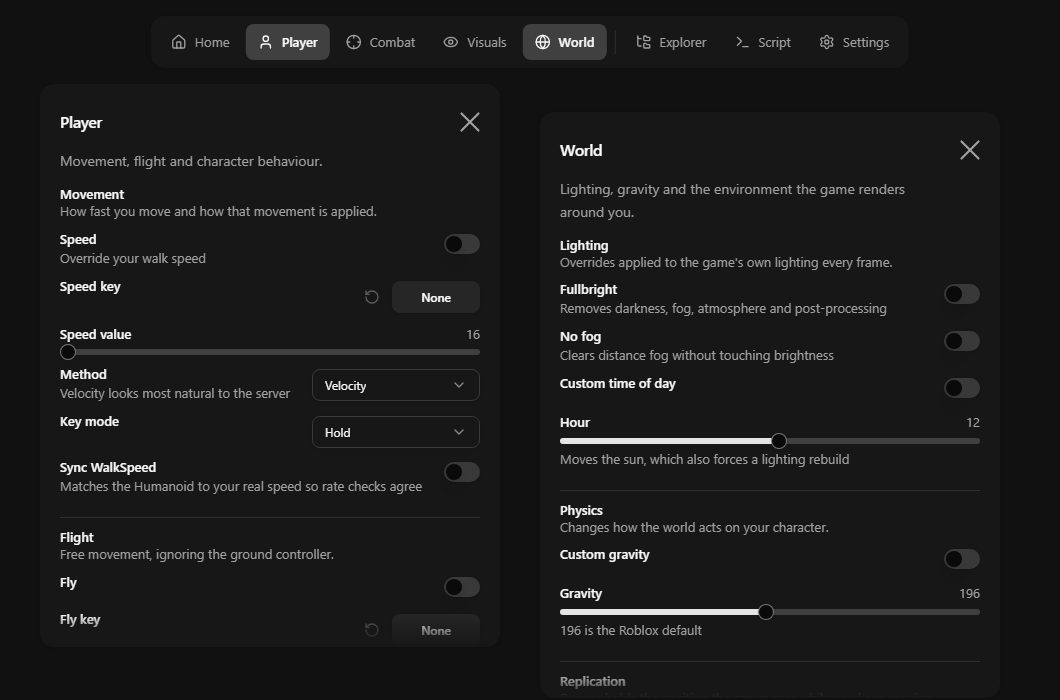Click the Speed key None button

436,297
